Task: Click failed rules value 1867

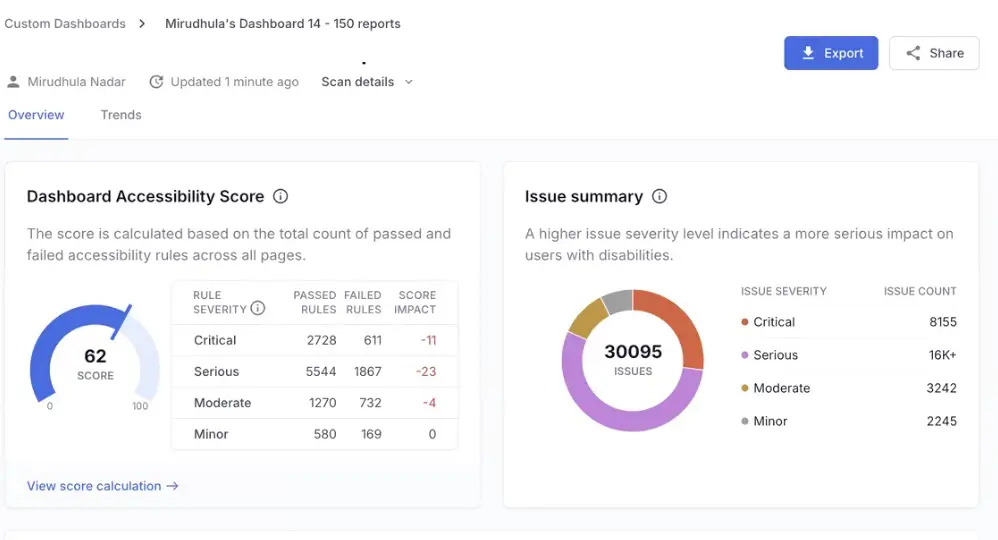Action: pos(368,371)
